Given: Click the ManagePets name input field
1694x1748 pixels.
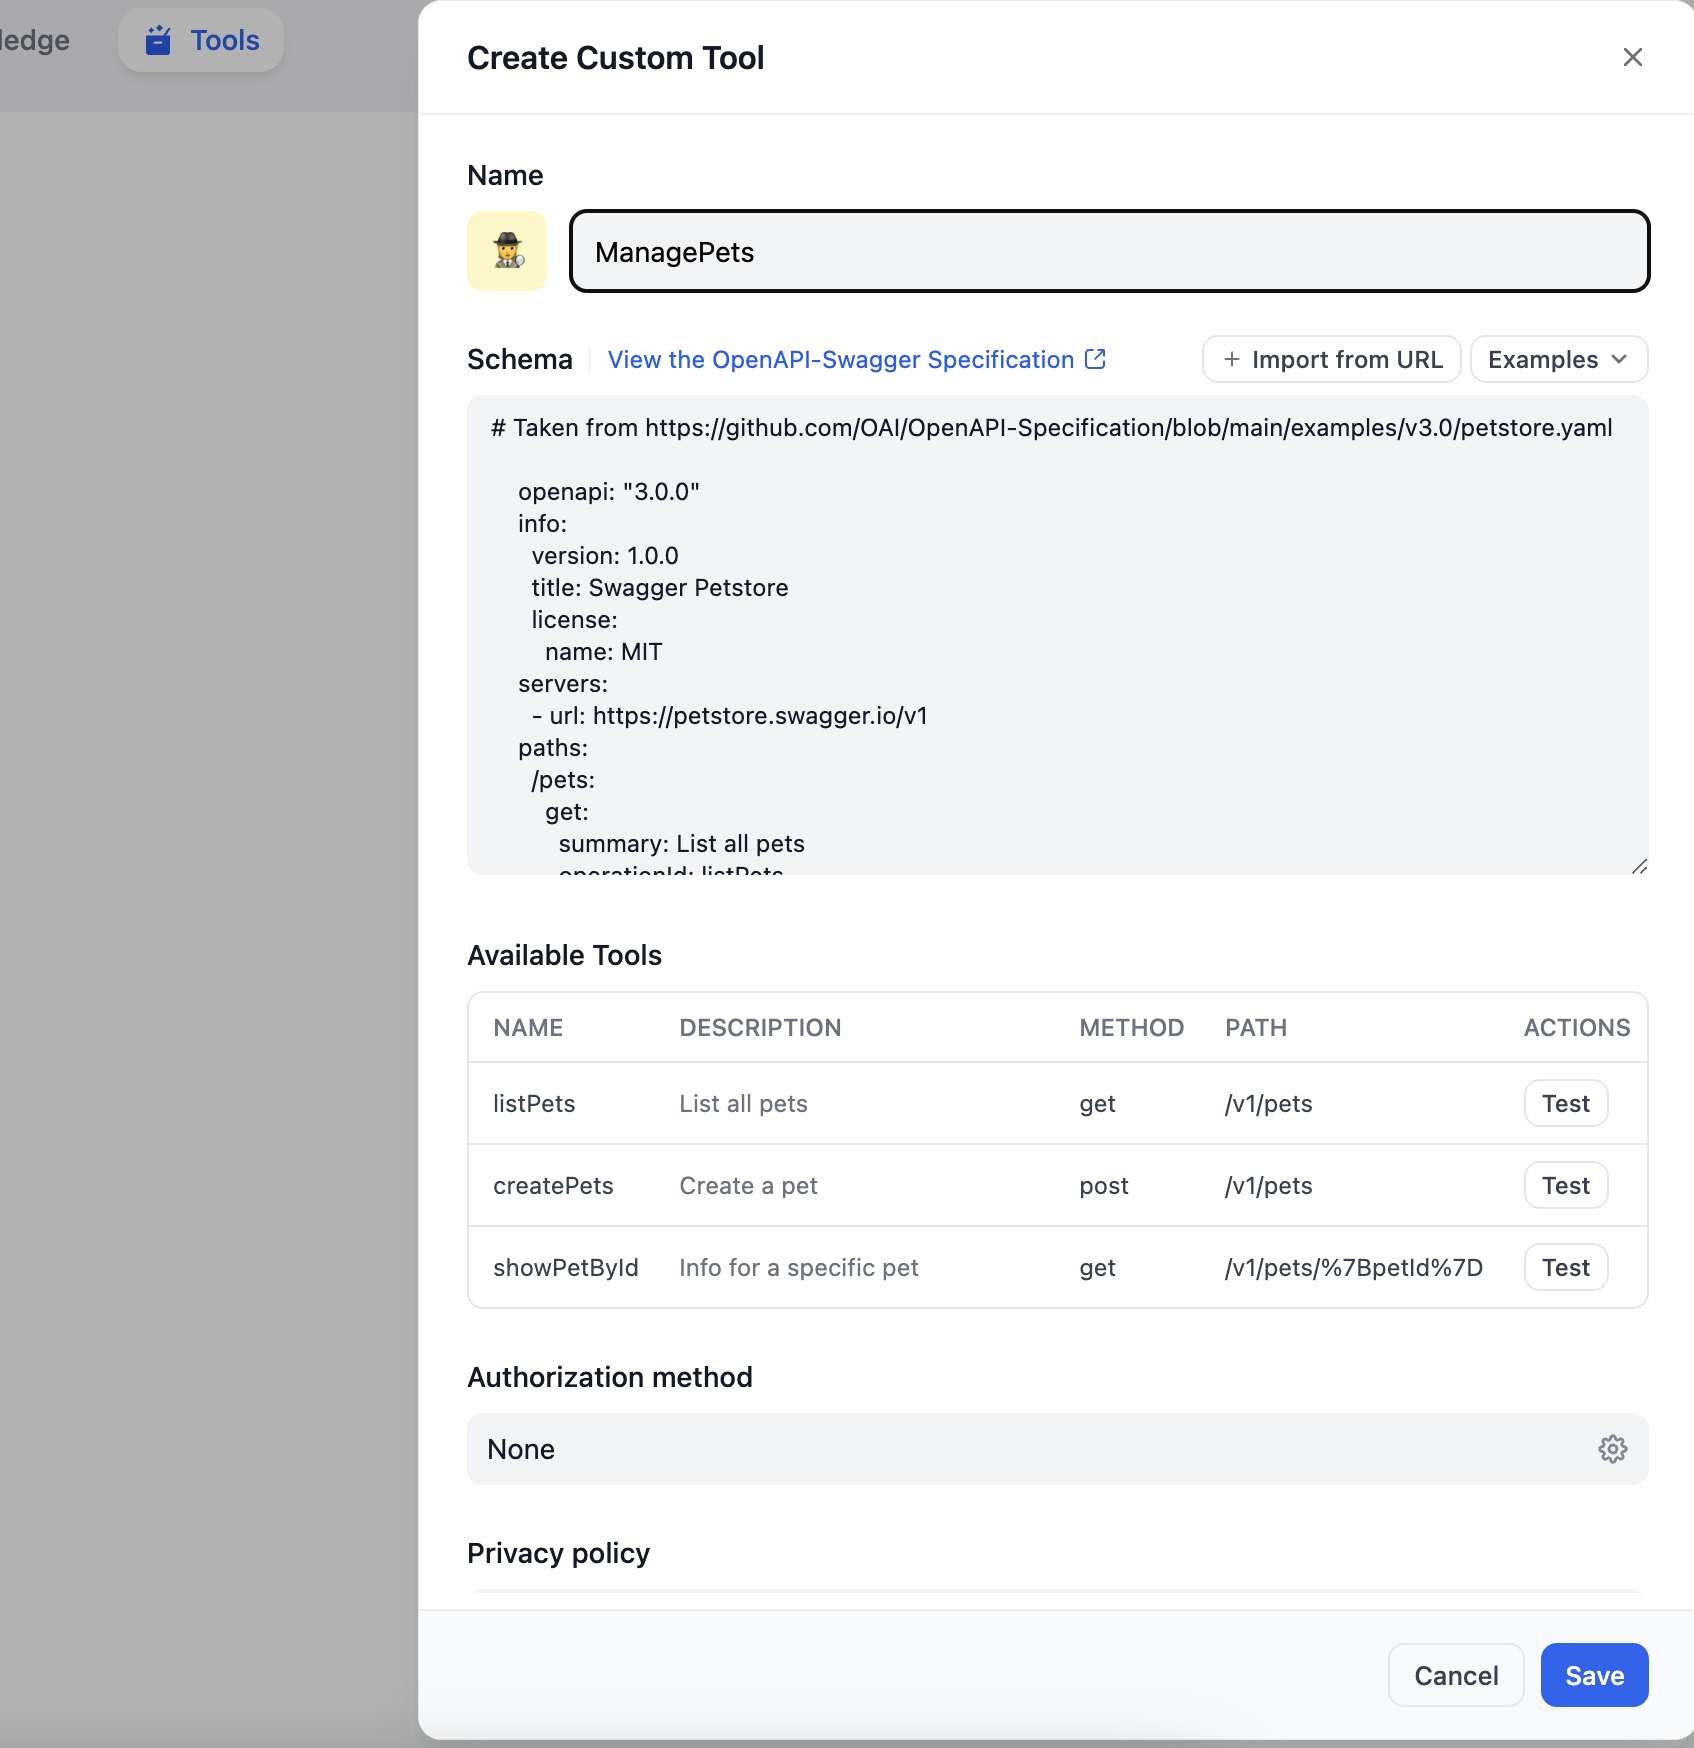Looking at the screenshot, I should [x=1108, y=251].
